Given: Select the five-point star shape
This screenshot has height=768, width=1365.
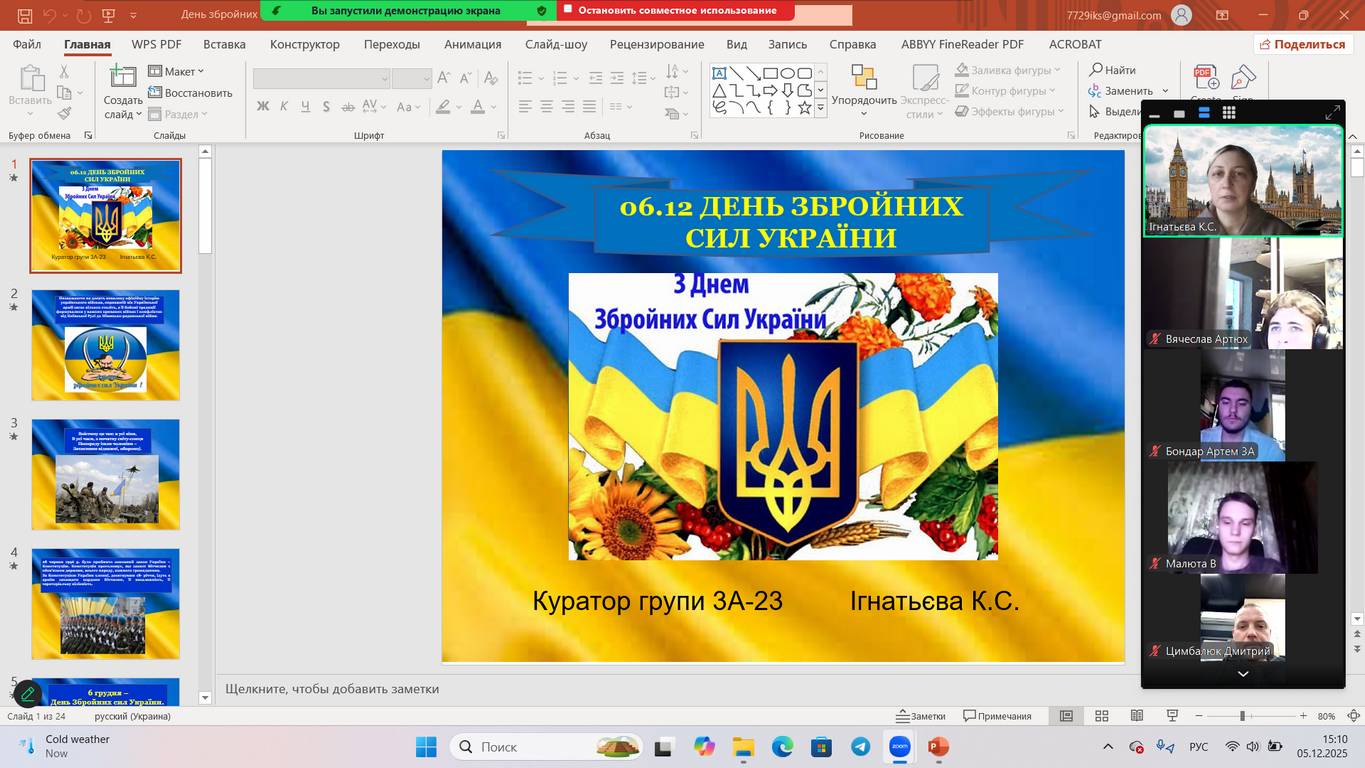Looking at the screenshot, I should tap(804, 107).
